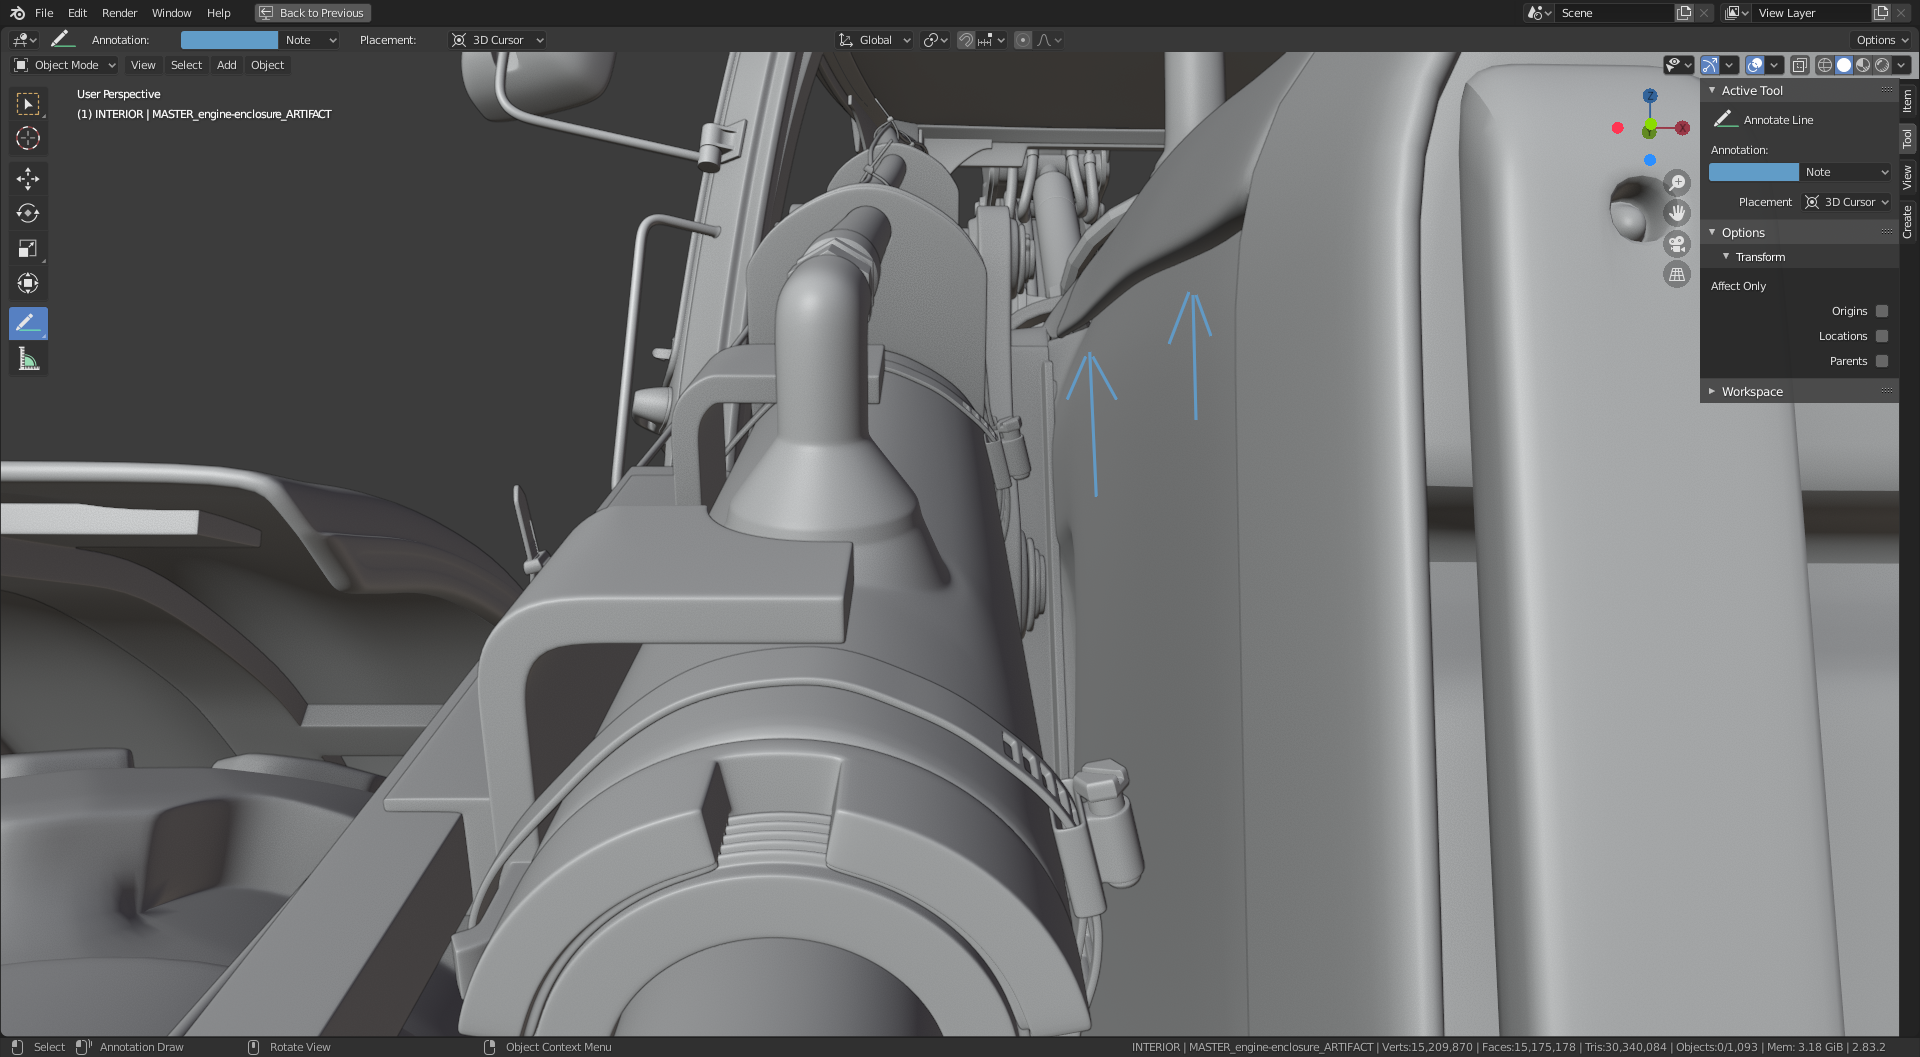The height and width of the screenshot is (1057, 1920).
Task: Toggle viewport gizmos
Action: pyautogui.click(x=1710, y=65)
